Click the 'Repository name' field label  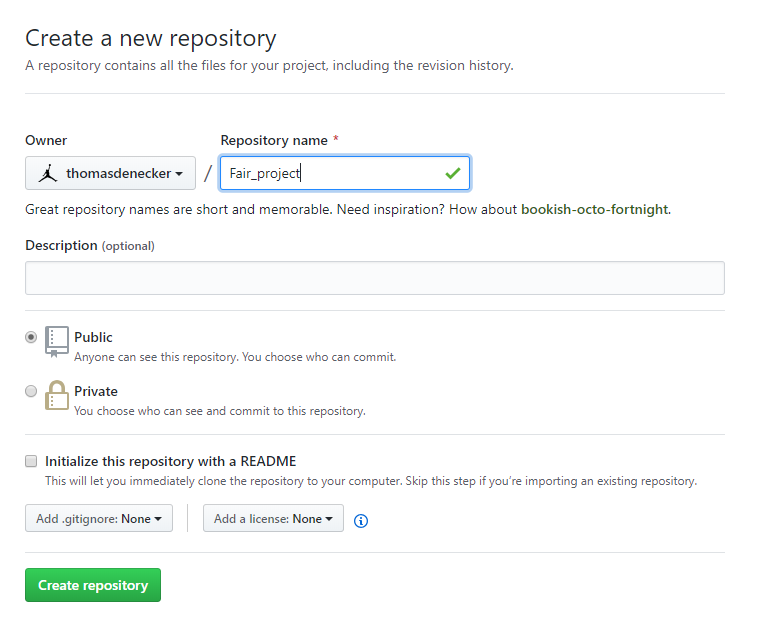pos(274,141)
